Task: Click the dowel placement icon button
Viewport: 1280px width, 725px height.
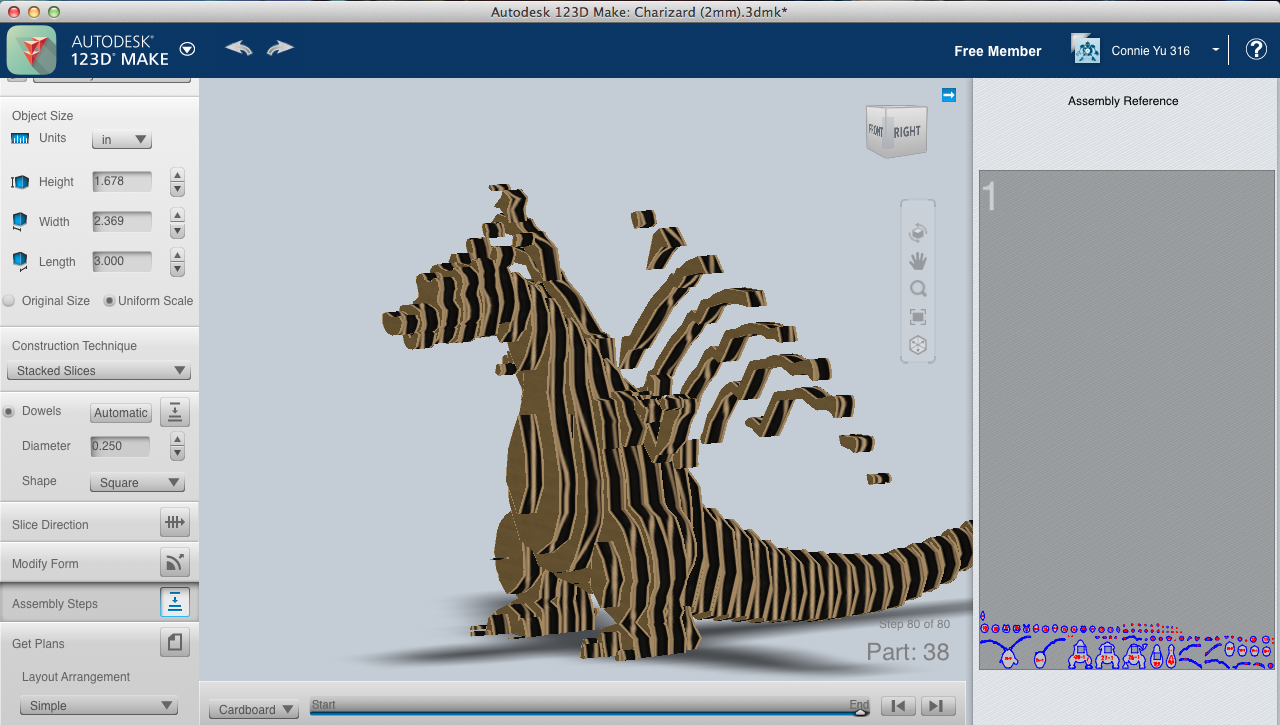Action: click(174, 412)
